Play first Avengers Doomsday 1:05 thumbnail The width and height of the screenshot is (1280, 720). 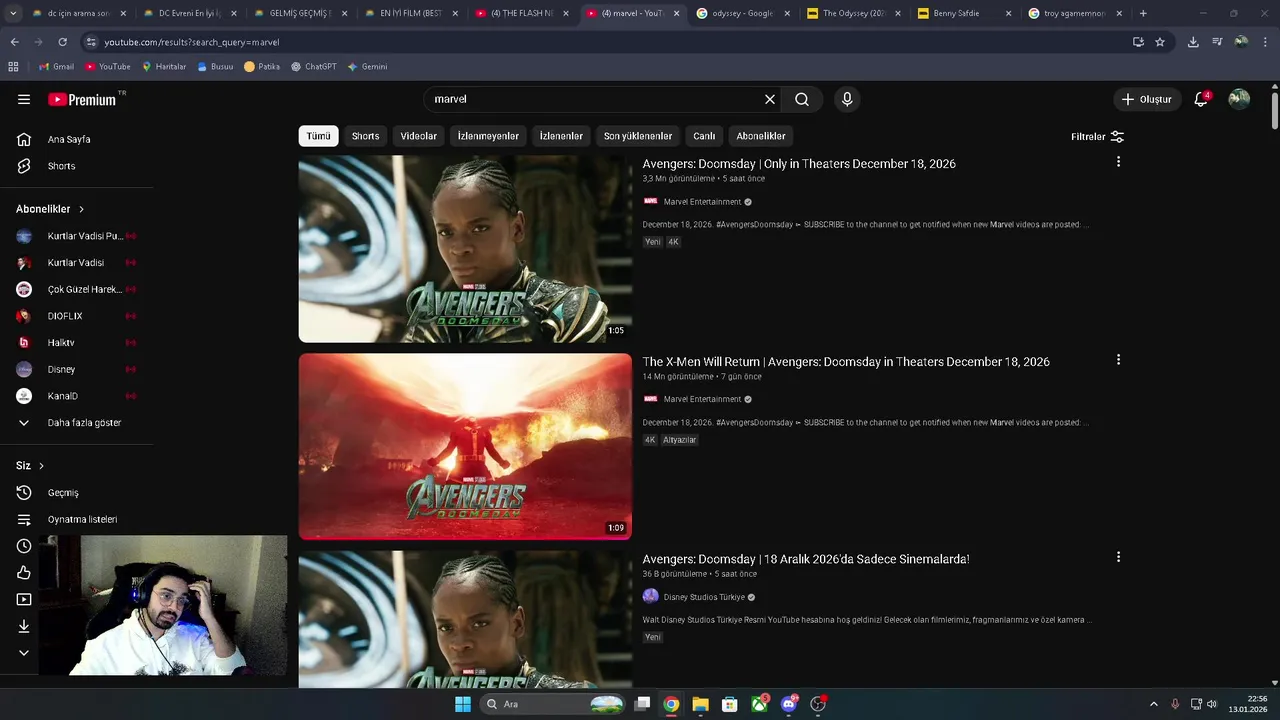[465, 249]
